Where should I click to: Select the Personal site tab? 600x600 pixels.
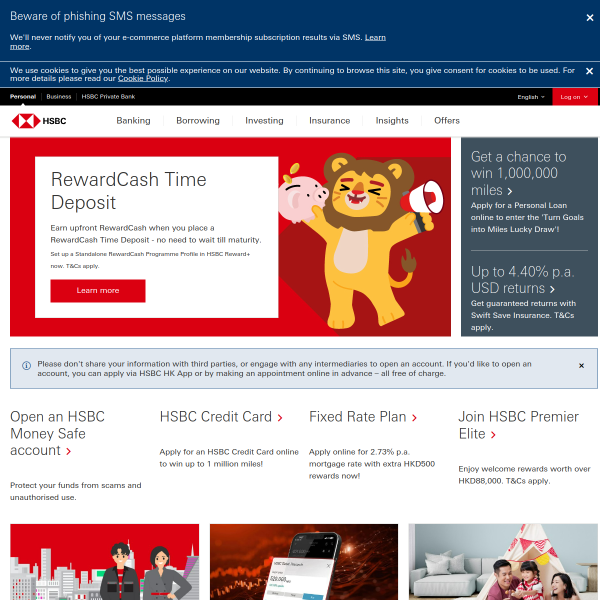click(x=23, y=97)
